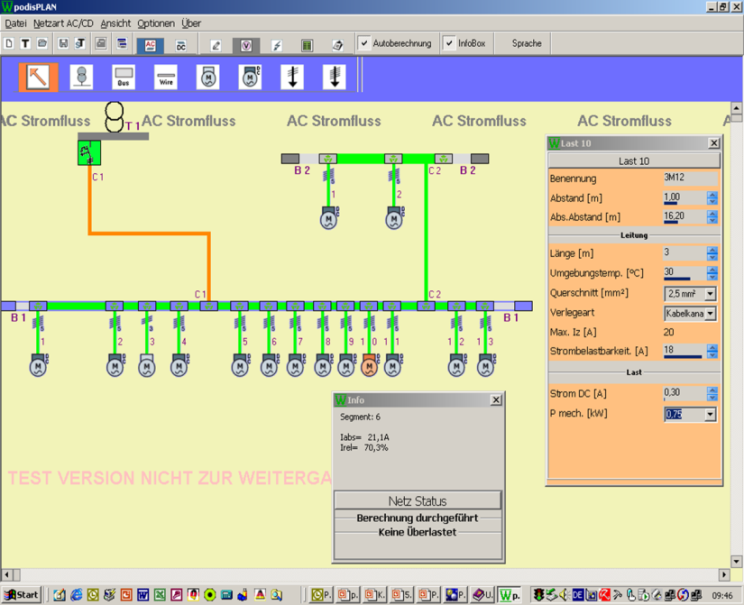Click the Strom DC value field
The height and width of the screenshot is (605, 744).
(684, 393)
